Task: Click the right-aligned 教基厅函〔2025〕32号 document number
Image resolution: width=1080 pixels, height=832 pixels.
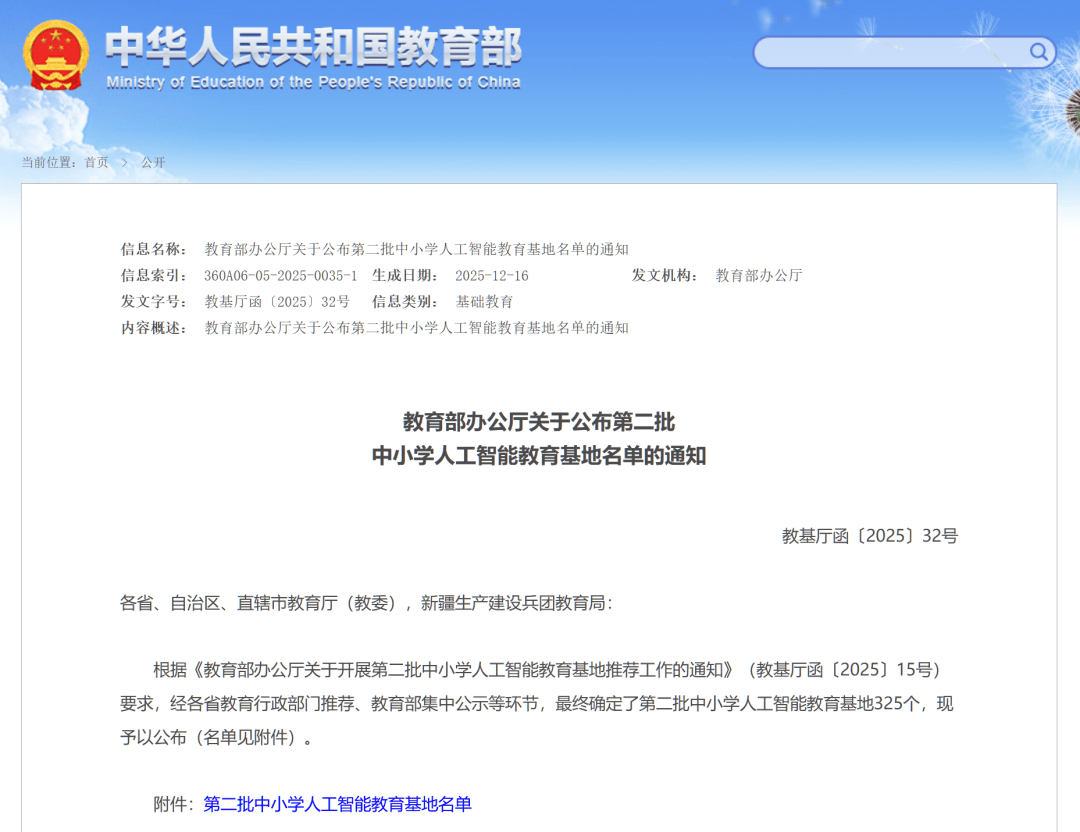Action: 869,536
